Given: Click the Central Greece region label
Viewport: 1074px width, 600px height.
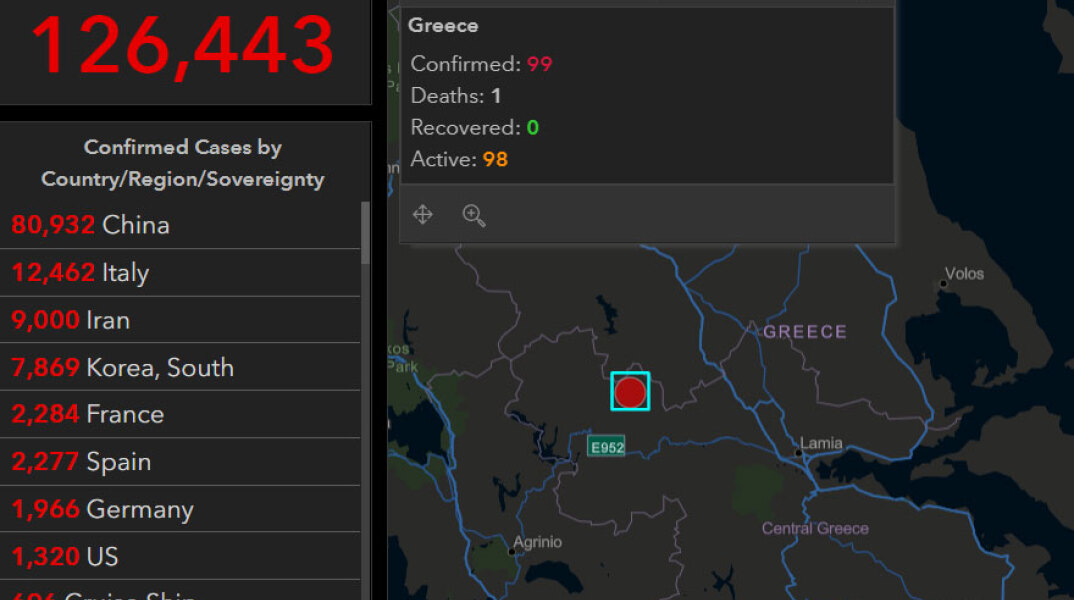Looking at the screenshot, I should click(815, 528).
